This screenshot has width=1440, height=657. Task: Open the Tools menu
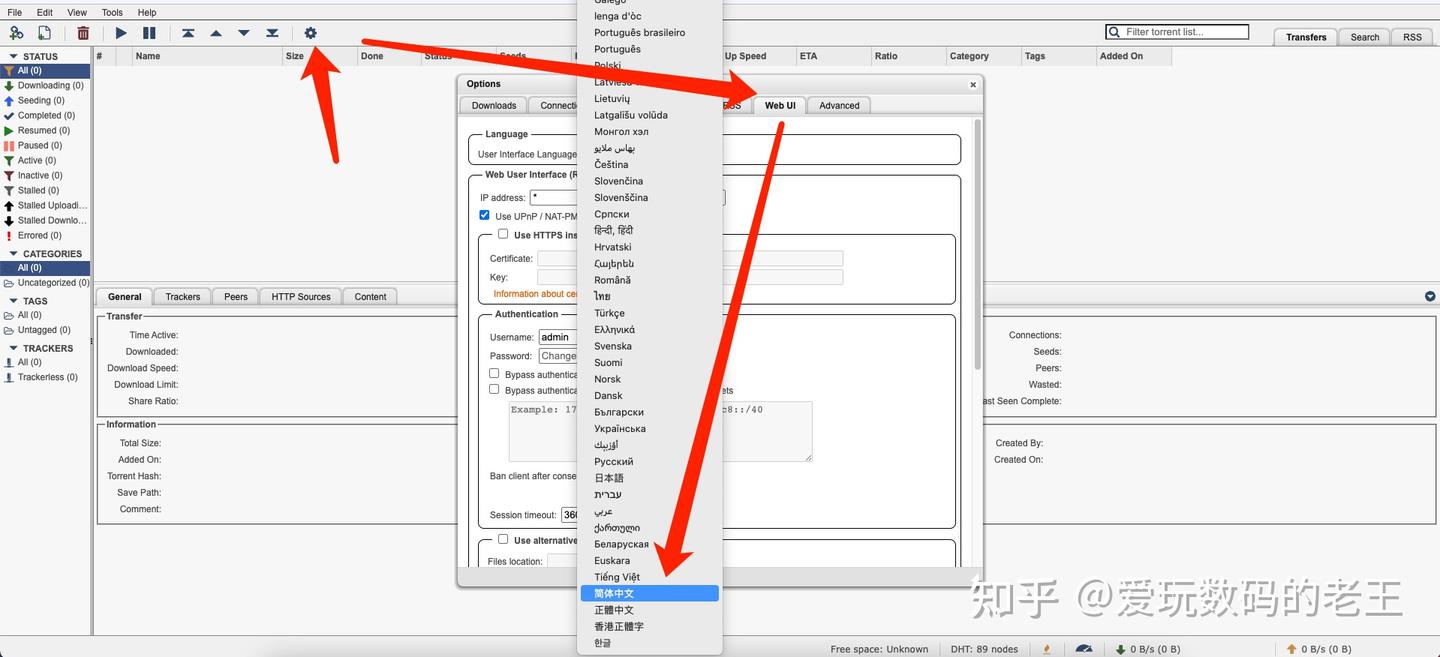coord(112,12)
